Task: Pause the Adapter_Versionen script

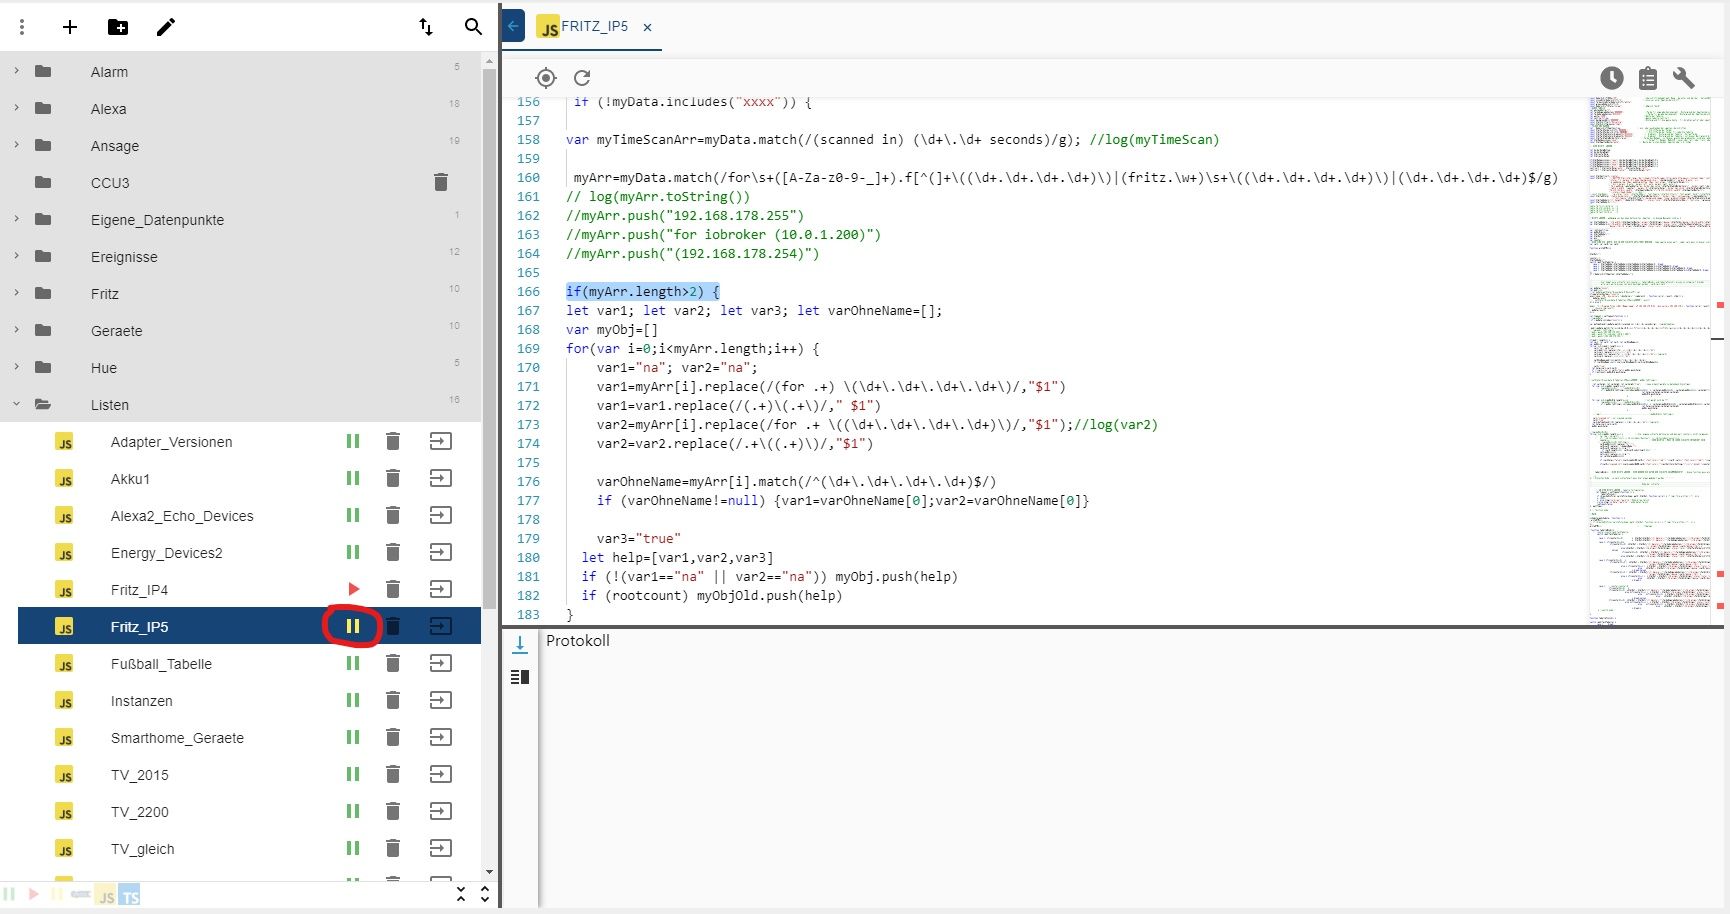Action: tap(353, 441)
